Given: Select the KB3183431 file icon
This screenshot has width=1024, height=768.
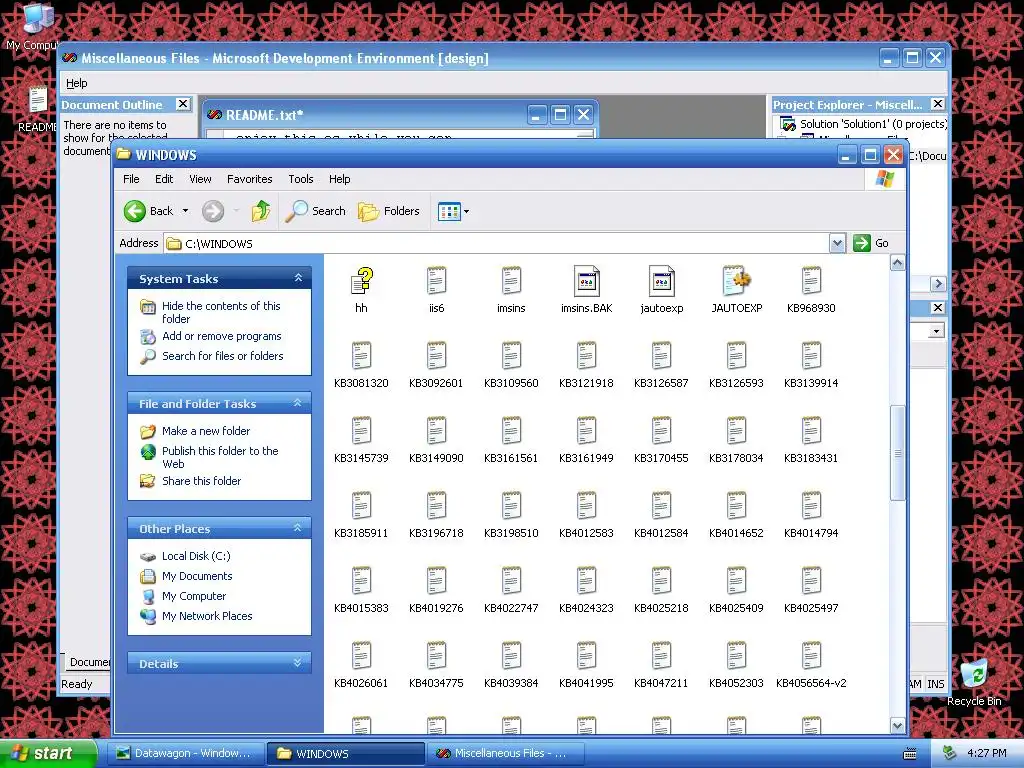Looking at the screenshot, I should click(x=811, y=432).
